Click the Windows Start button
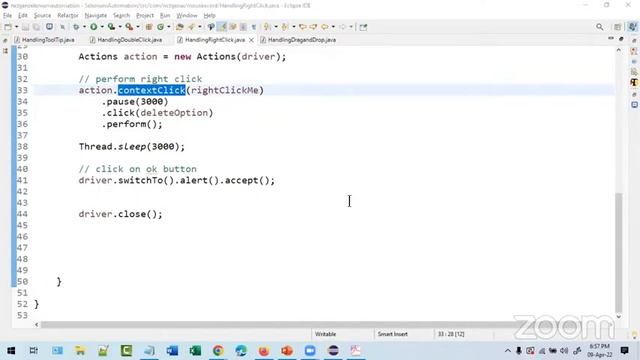 (x=11, y=350)
